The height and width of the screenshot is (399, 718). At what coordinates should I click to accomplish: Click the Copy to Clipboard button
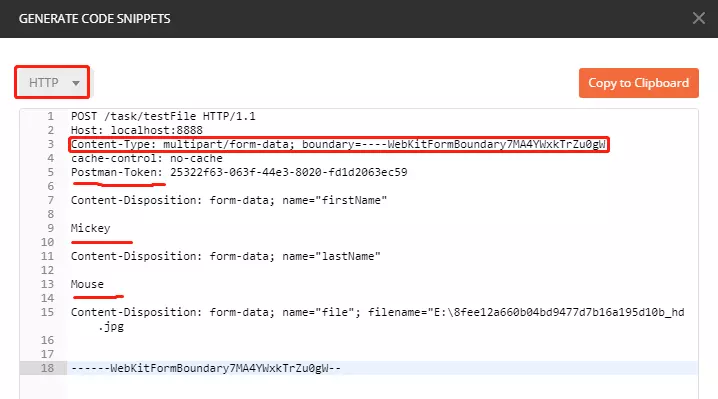[638, 83]
